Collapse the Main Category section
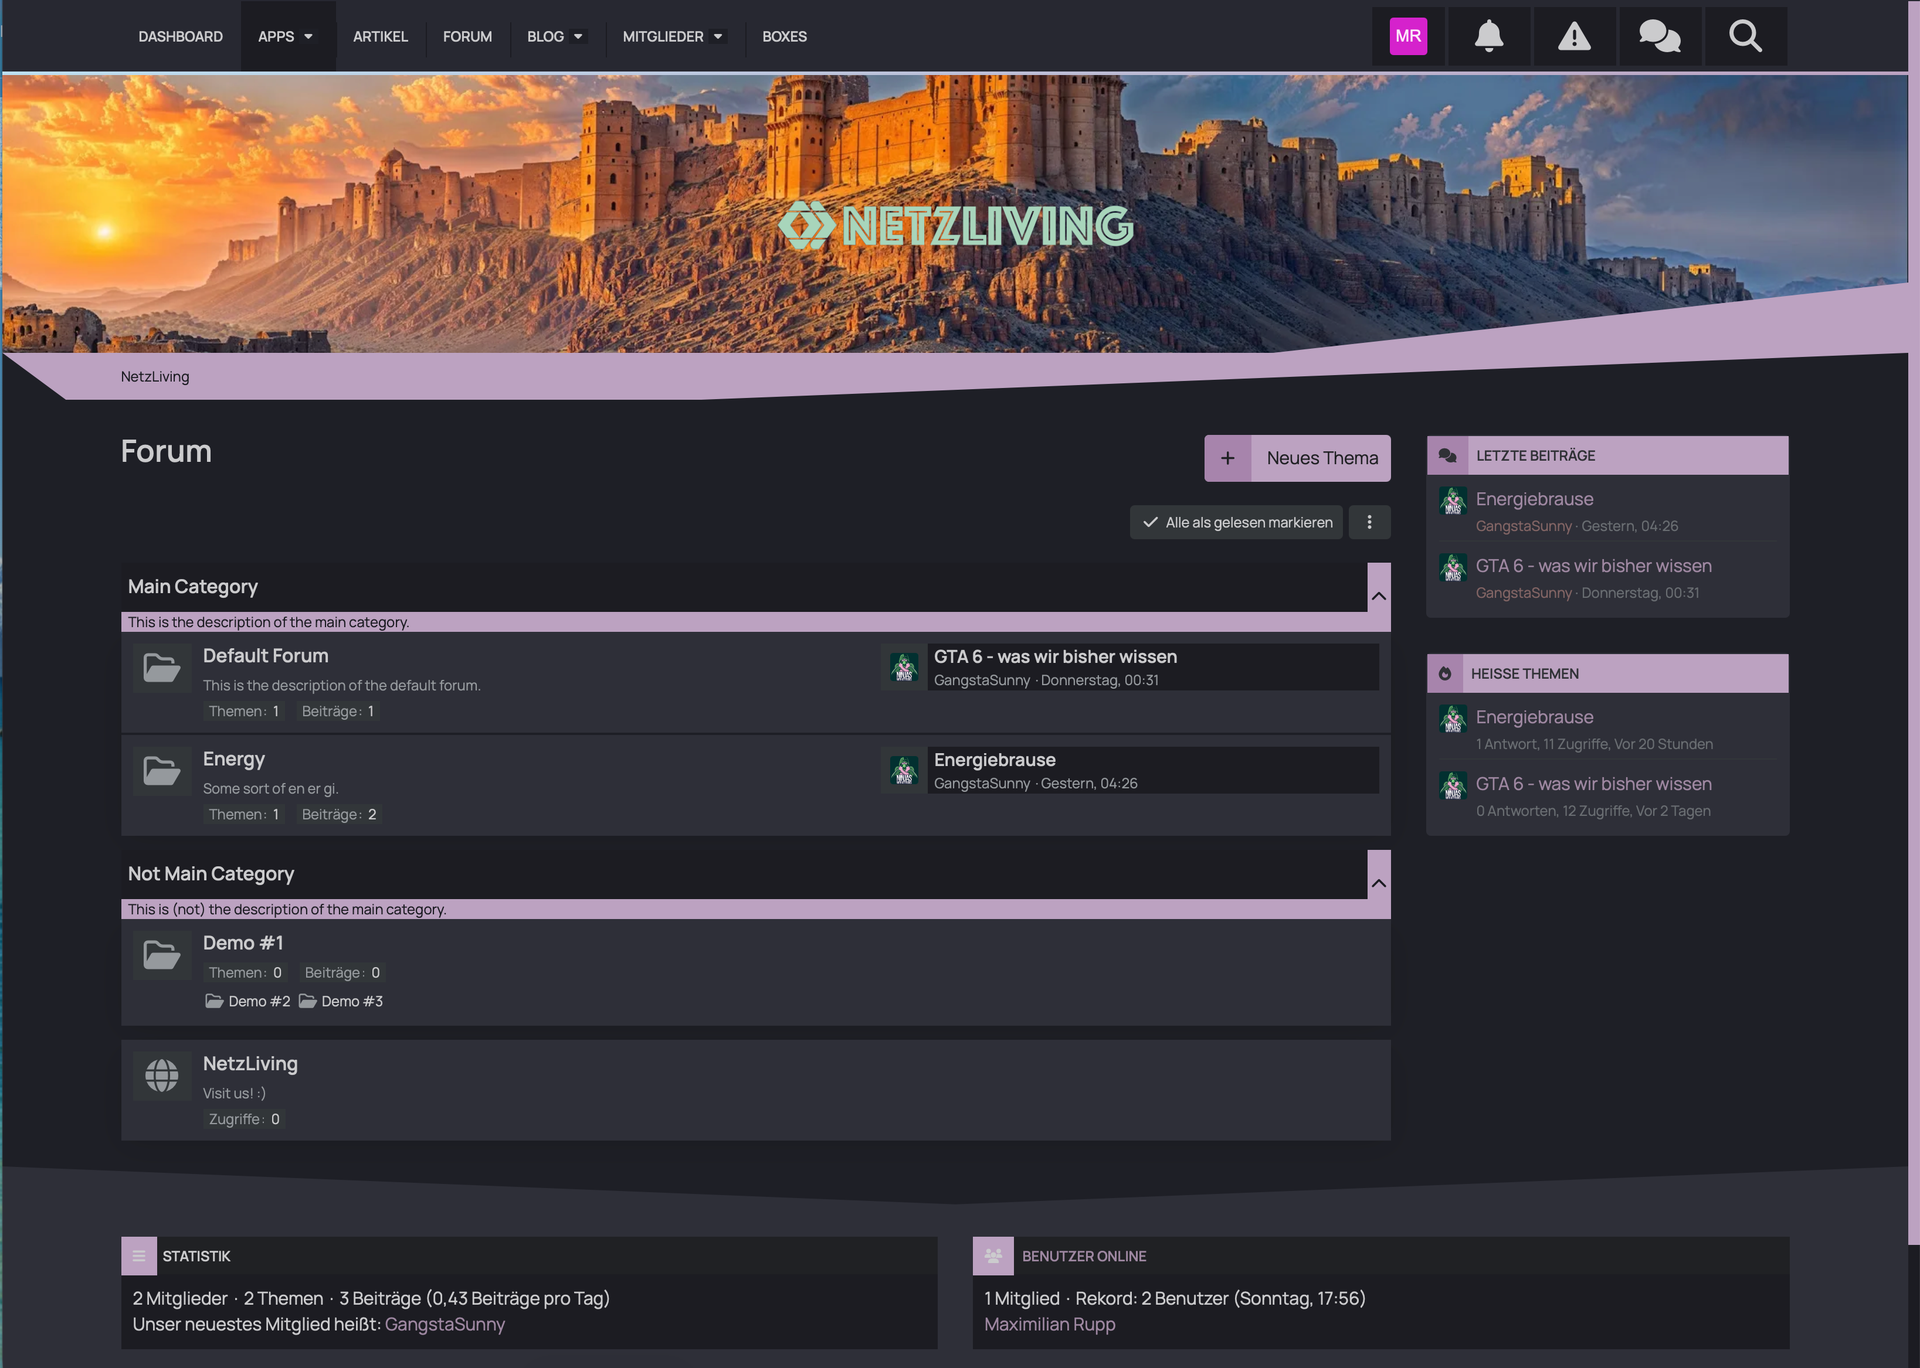The image size is (1920, 1368). point(1378,596)
